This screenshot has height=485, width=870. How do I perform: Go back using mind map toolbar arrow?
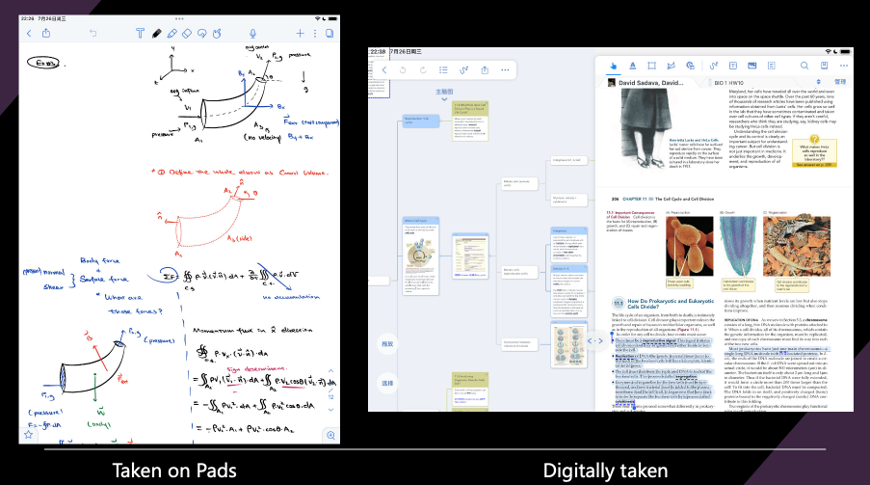coord(384,70)
